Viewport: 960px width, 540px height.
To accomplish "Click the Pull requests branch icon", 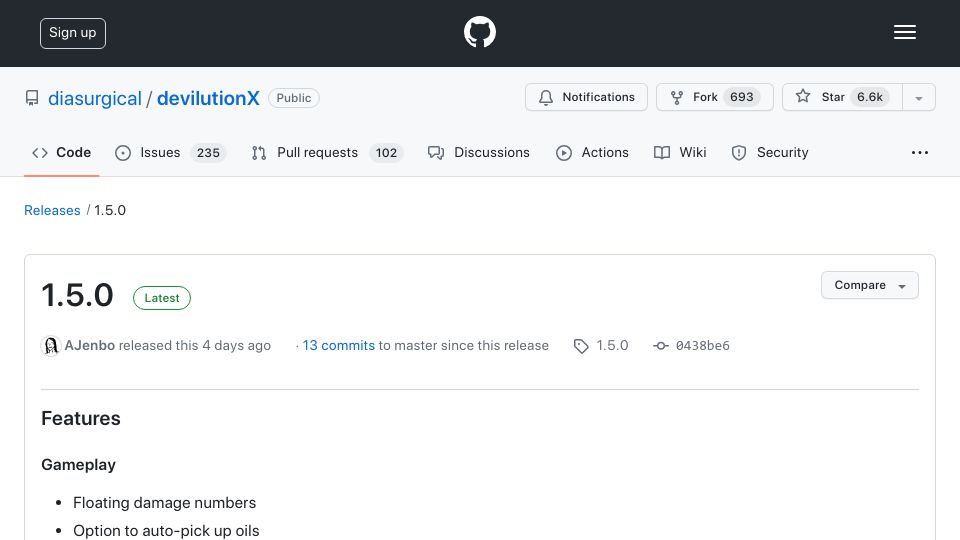I will click(x=259, y=153).
